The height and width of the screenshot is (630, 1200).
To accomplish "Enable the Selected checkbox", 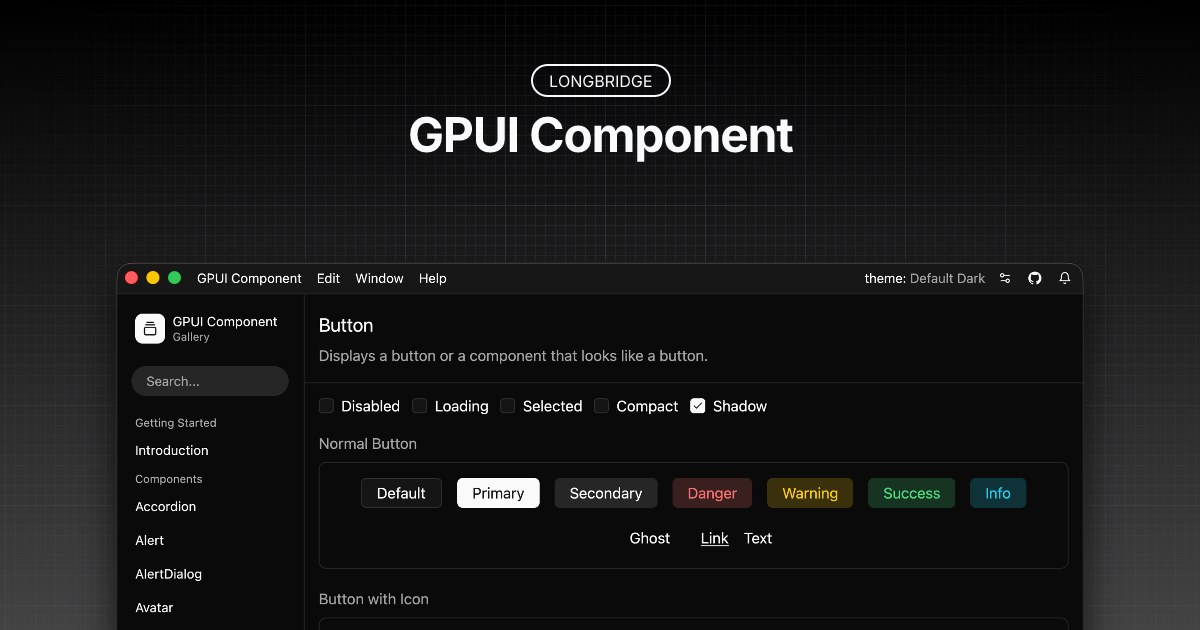I will click(x=507, y=406).
